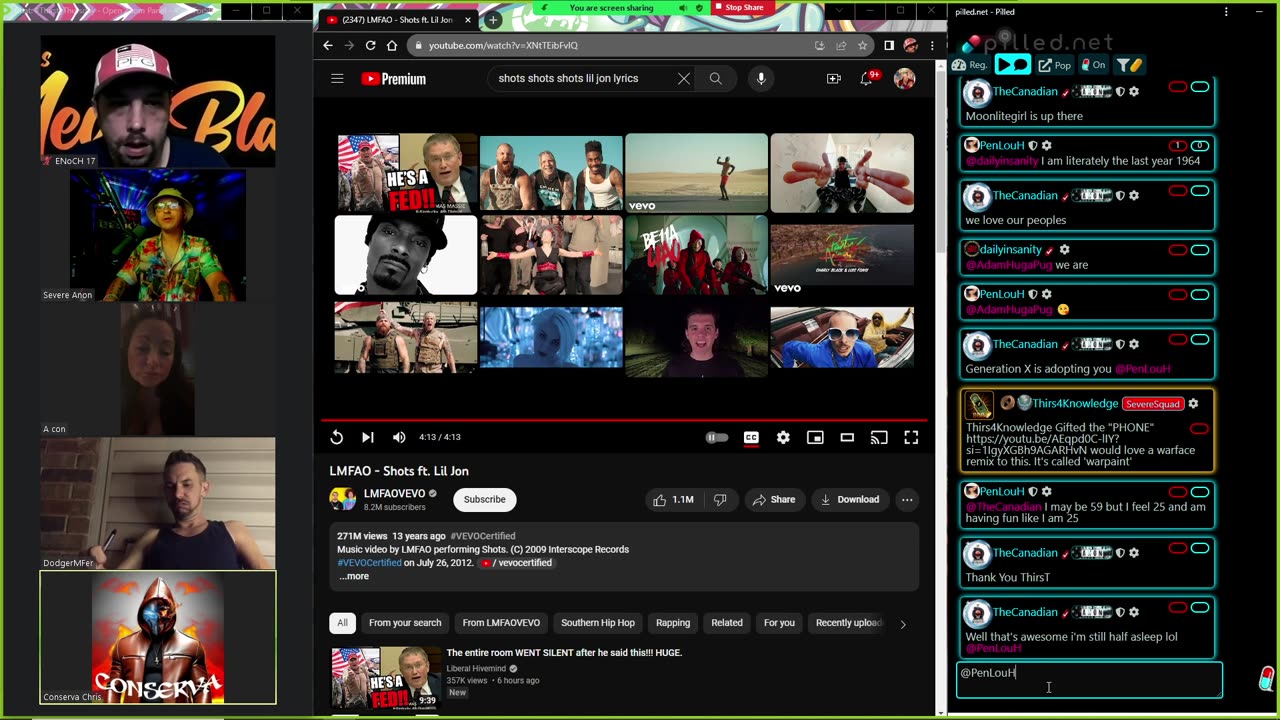Dislike the LMFAO Shots video

coord(720,499)
